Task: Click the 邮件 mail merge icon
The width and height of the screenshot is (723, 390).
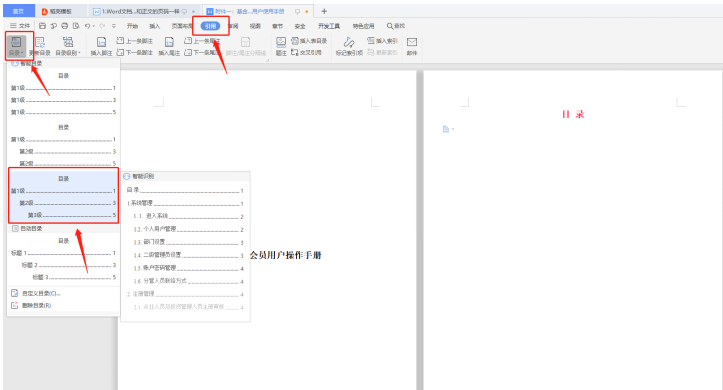Action: coord(412,47)
